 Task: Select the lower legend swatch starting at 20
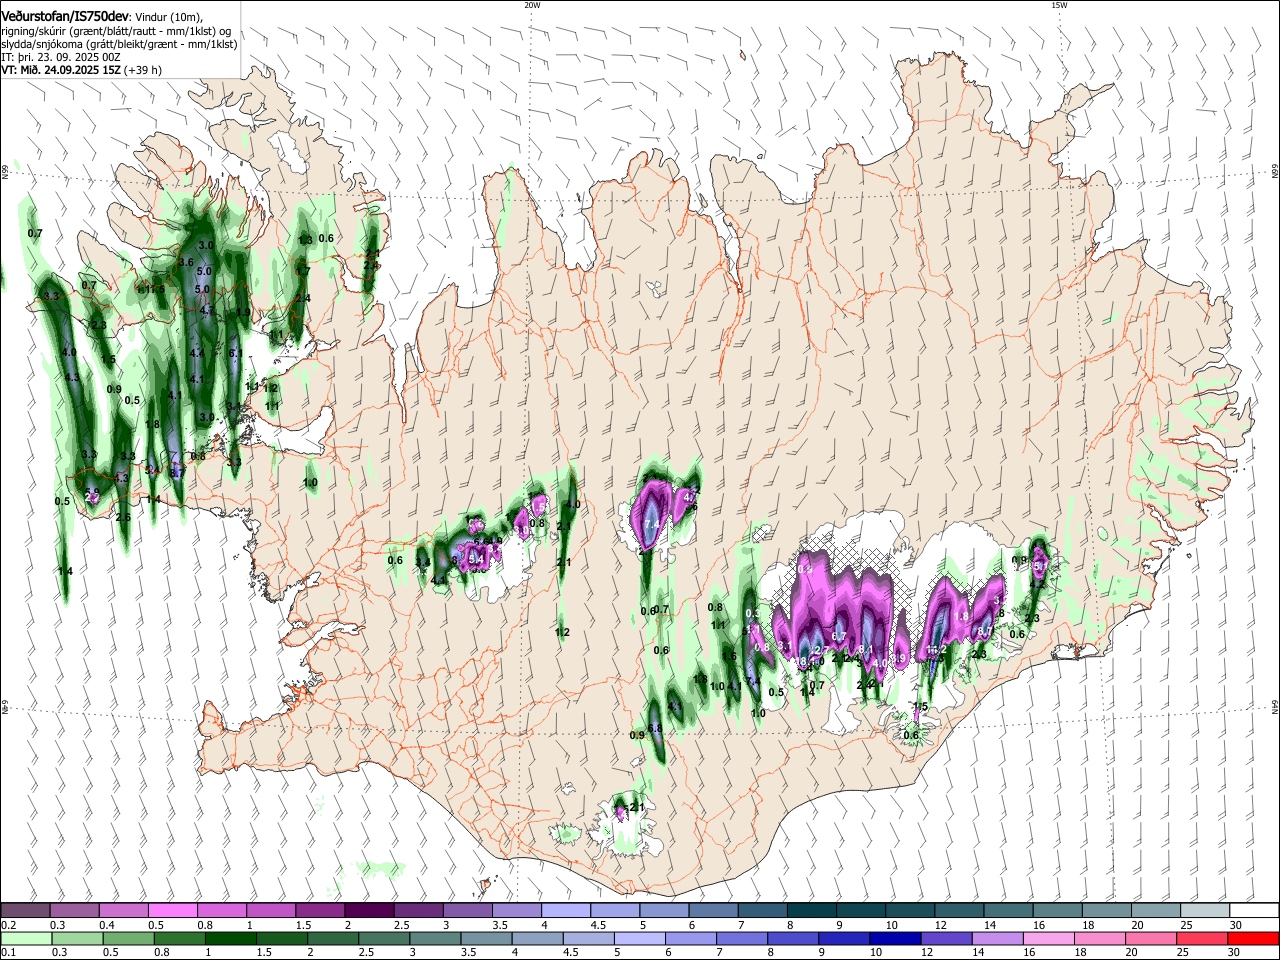point(1151,938)
